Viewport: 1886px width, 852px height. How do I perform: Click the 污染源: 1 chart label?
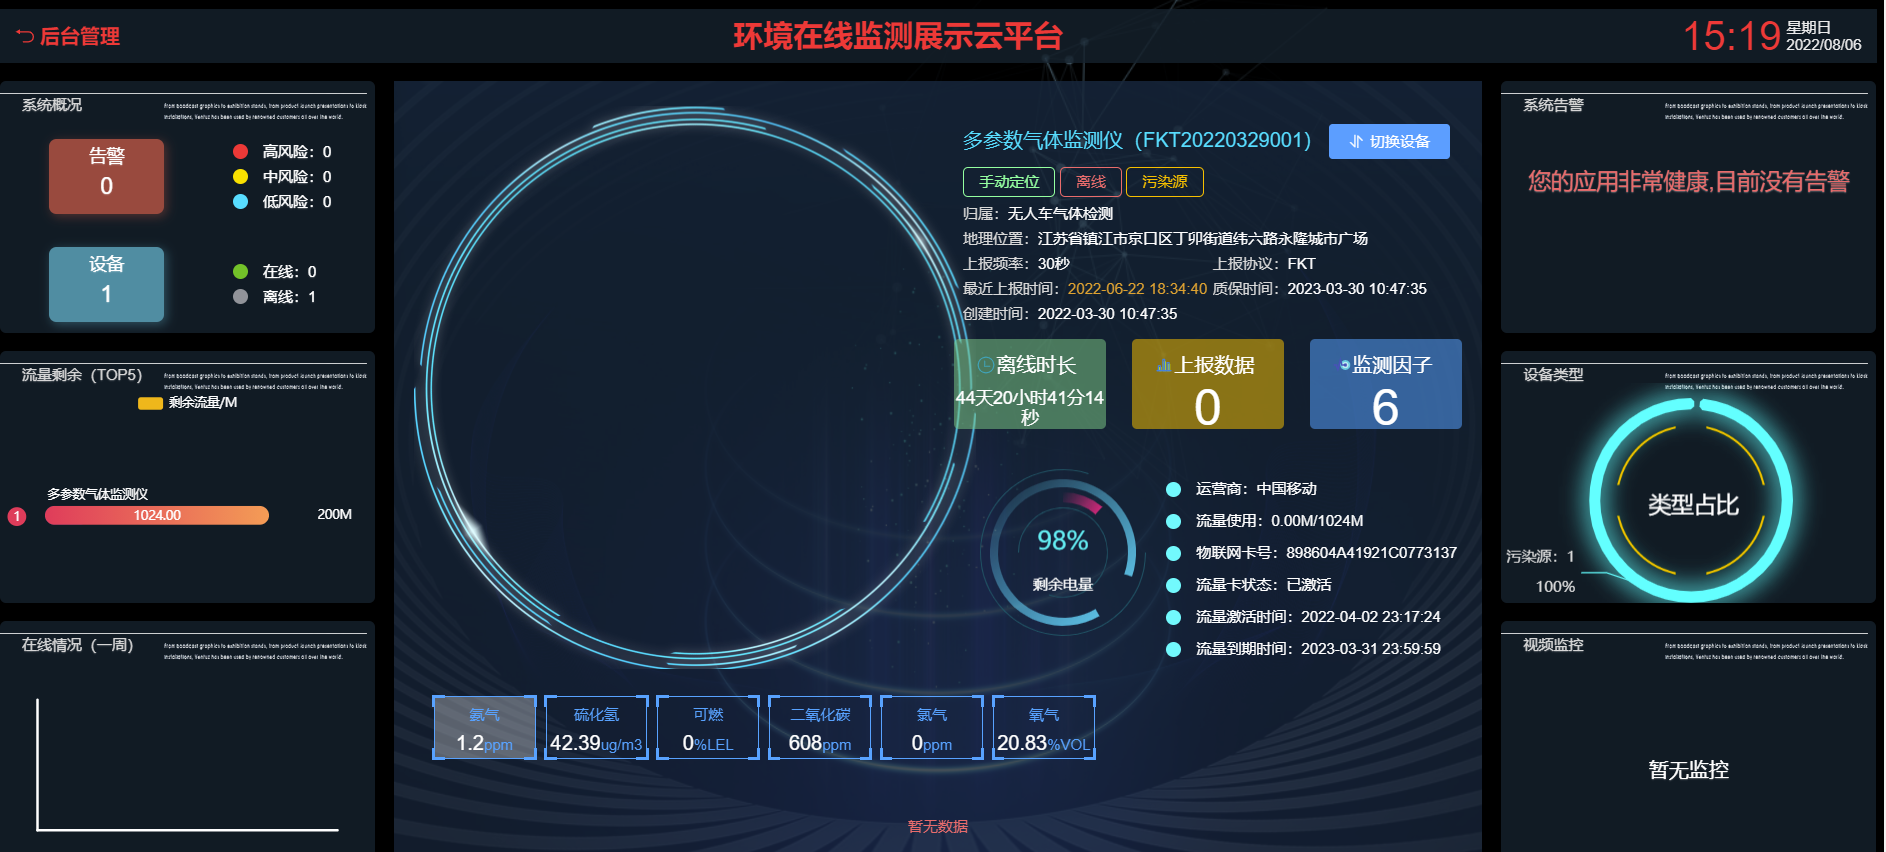pyautogui.click(x=1540, y=557)
